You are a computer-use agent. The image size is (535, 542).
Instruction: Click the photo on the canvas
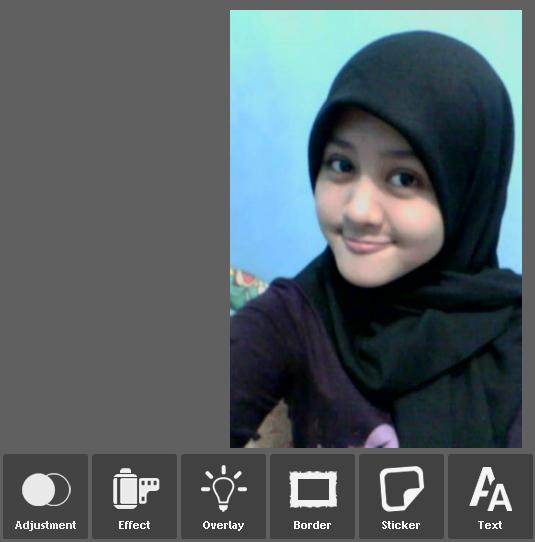(376, 229)
